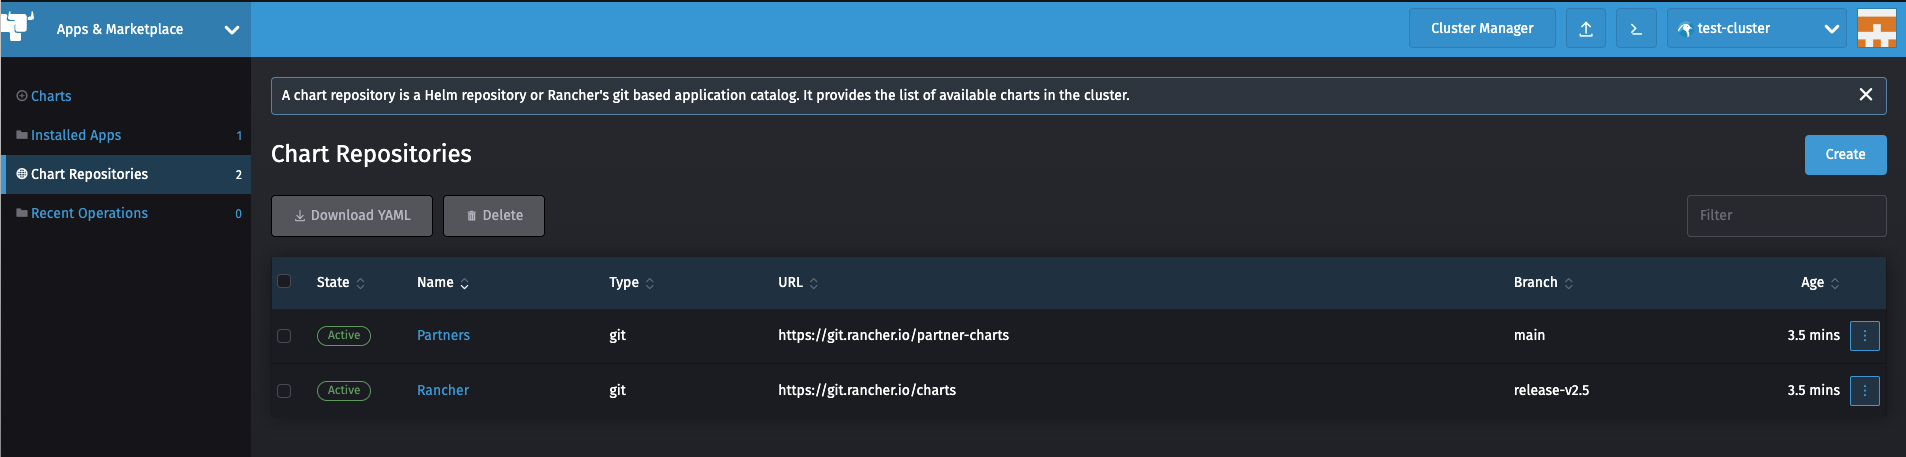The width and height of the screenshot is (1906, 457).
Task: Check the Rancher repository checkbox
Action: [284, 391]
